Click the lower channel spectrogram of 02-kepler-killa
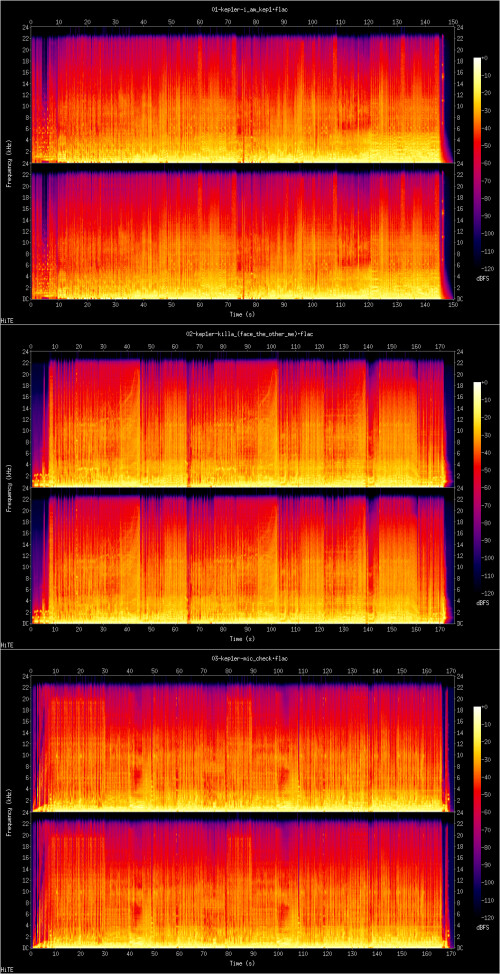Viewport: 500px width, 974px height. pos(242,555)
